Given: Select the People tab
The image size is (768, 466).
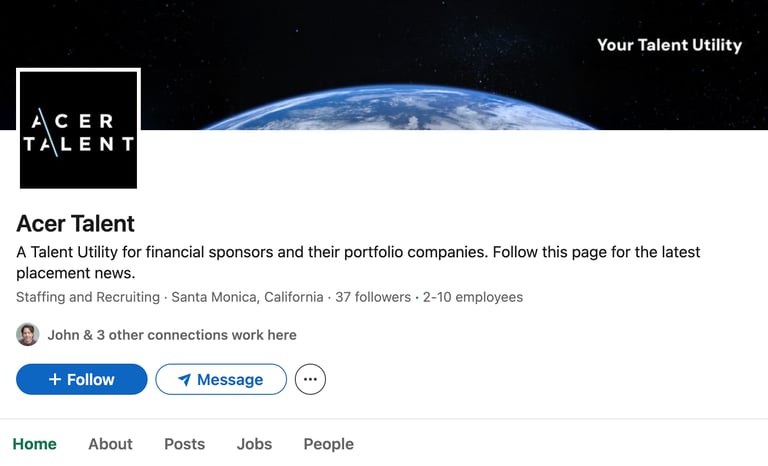Looking at the screenshot, I should [329, 444].
